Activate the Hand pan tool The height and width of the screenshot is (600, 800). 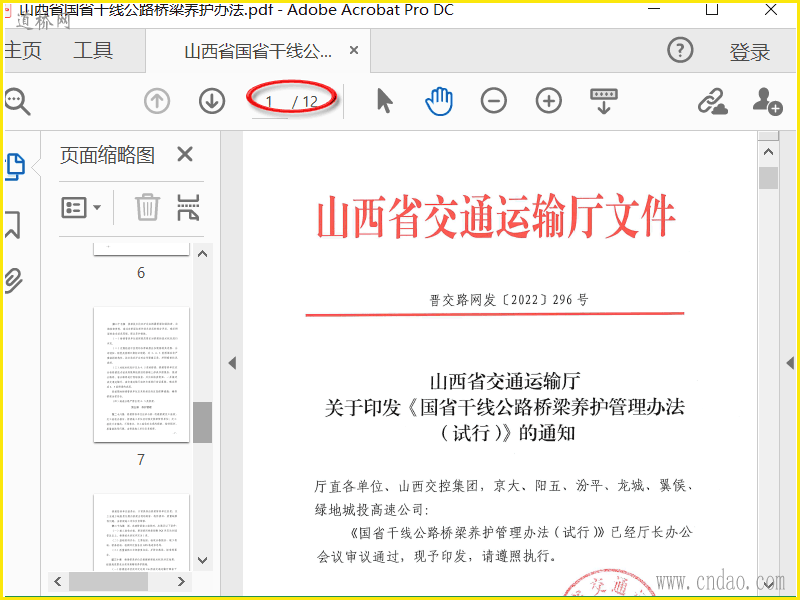coord(439,101)
